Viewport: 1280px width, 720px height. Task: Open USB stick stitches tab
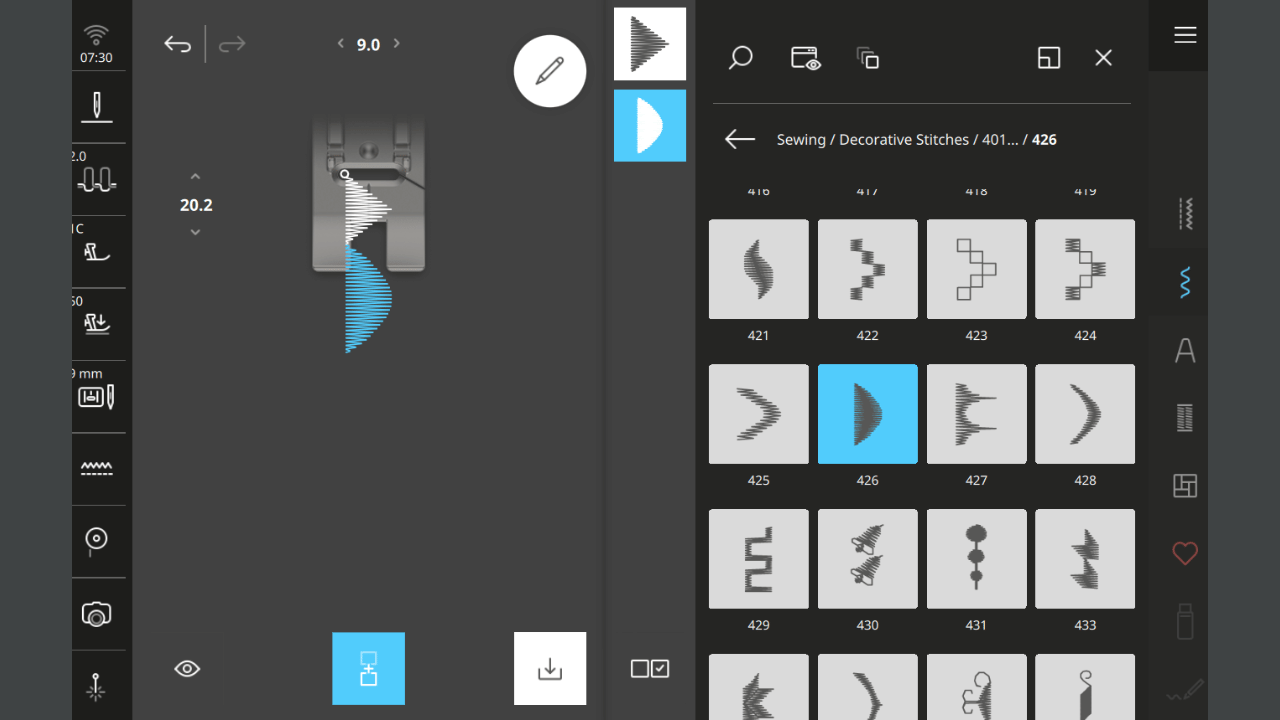1185,621
